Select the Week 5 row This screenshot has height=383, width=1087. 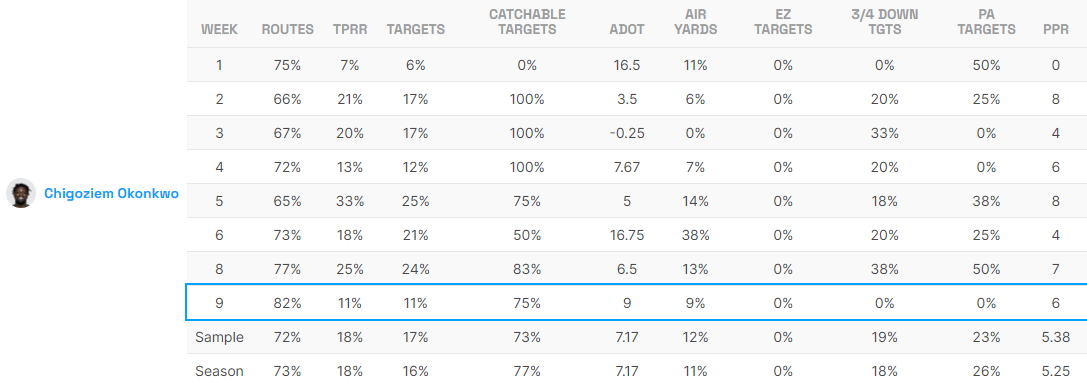[x=636, y=201]
